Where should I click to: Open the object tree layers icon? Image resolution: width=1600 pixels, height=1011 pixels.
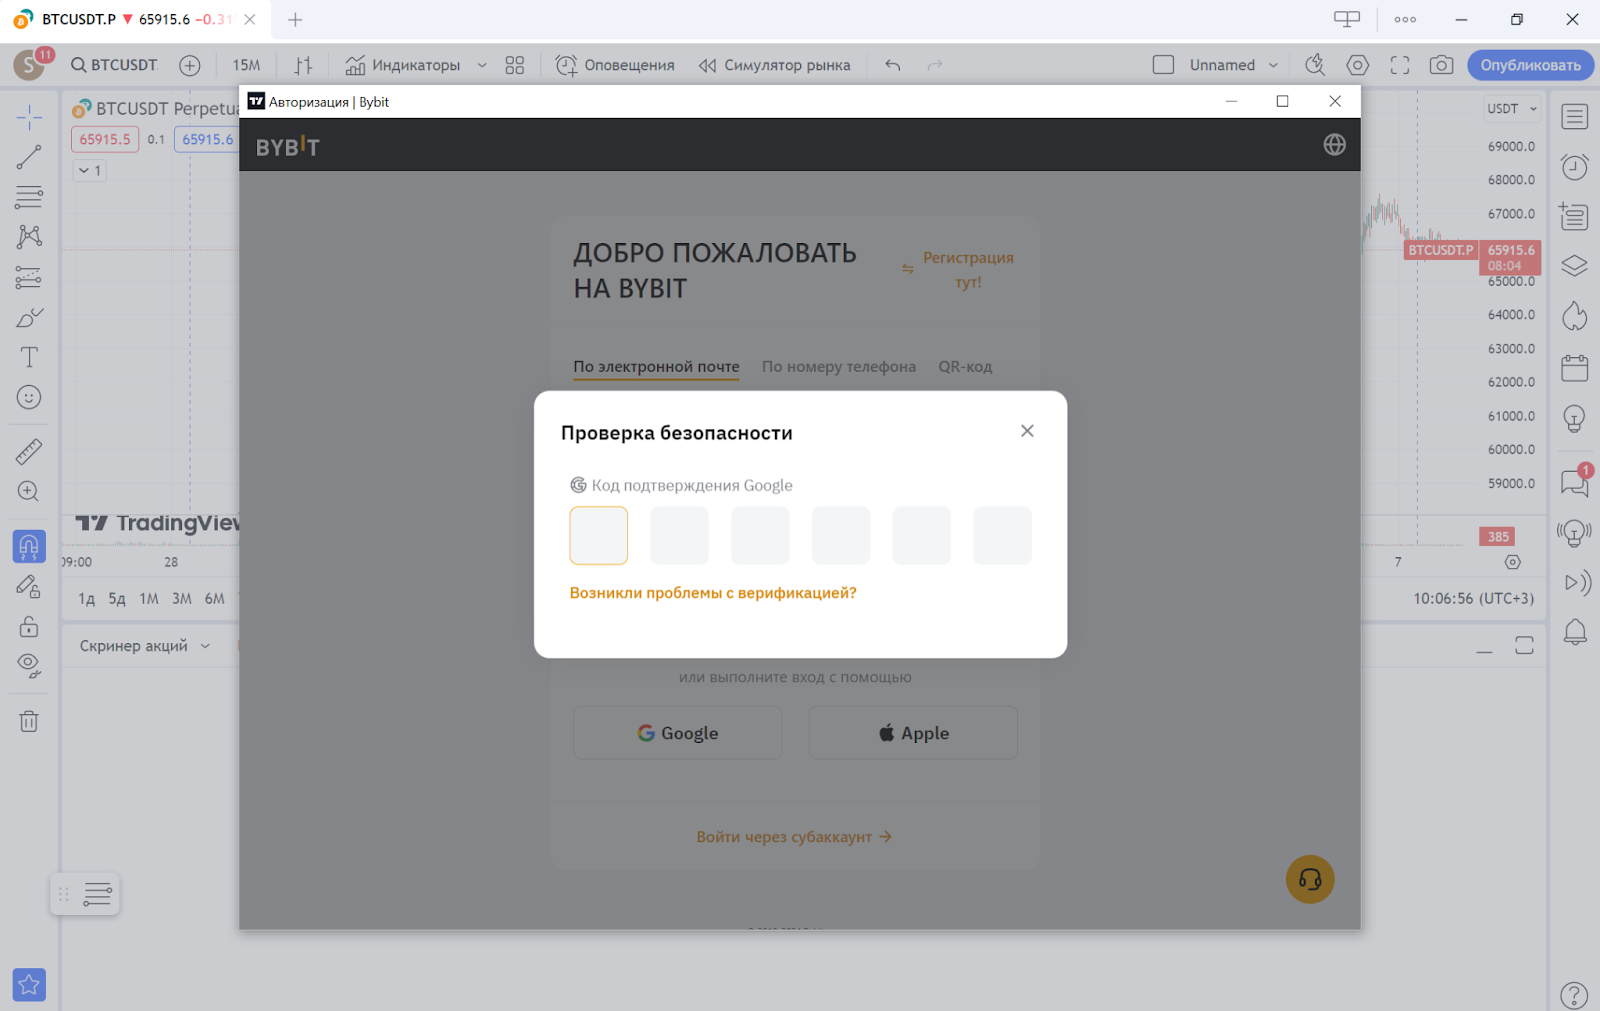pyautogui.click(x=1575, y=266)
